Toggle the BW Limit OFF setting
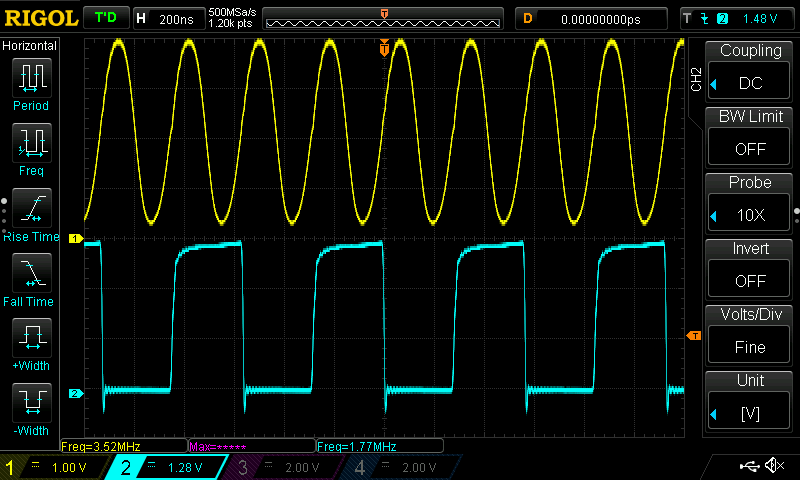Image resolution: width=800 pixels, height=480 pixels. coord(749,149)
